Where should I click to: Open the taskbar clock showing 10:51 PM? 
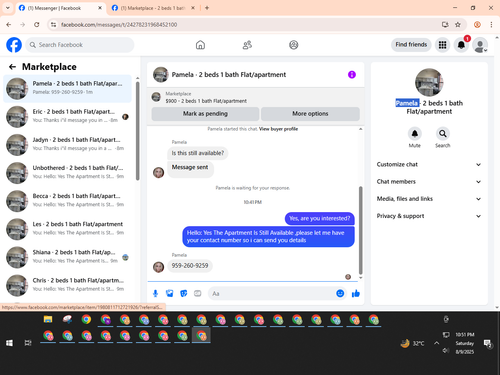coord(465,343)
